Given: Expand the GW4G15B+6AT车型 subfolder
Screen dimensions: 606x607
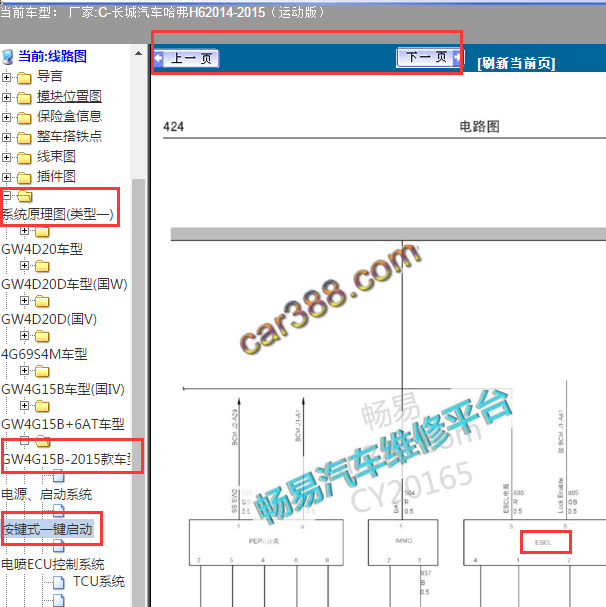Looking at the screenshot, I should click(x=24, y=405).
